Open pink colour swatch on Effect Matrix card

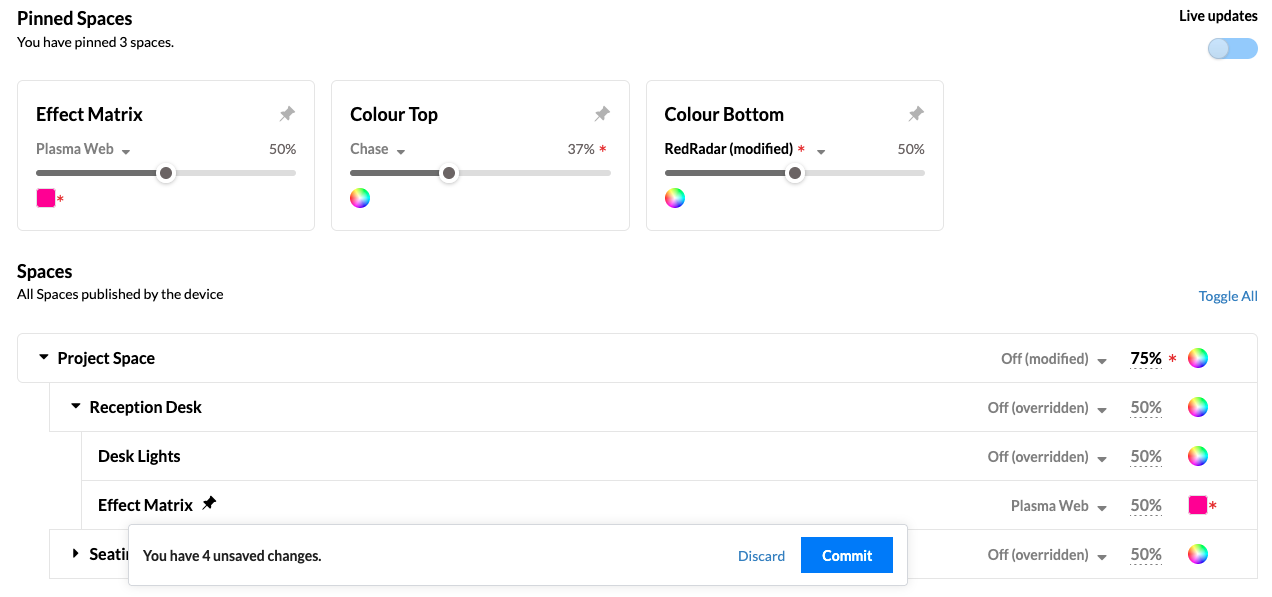coord(46,198)
